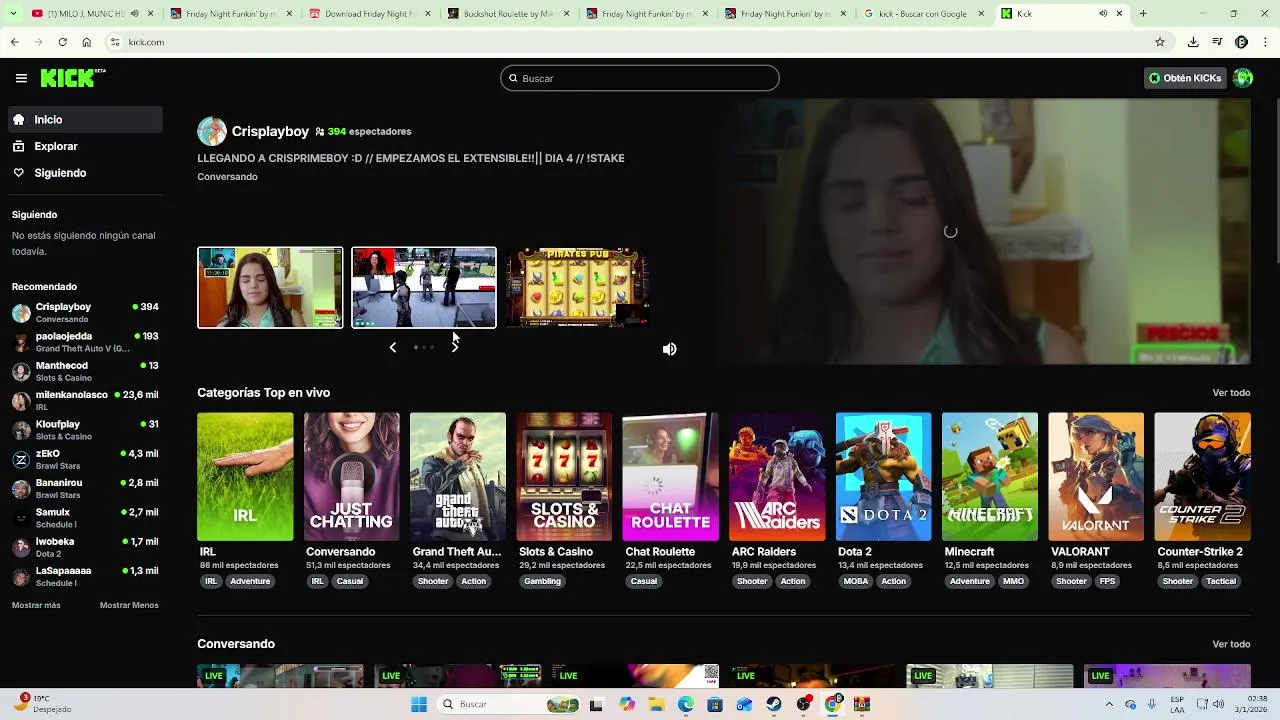Bookmark this page with the star icon

click(x=1160, y=42)
